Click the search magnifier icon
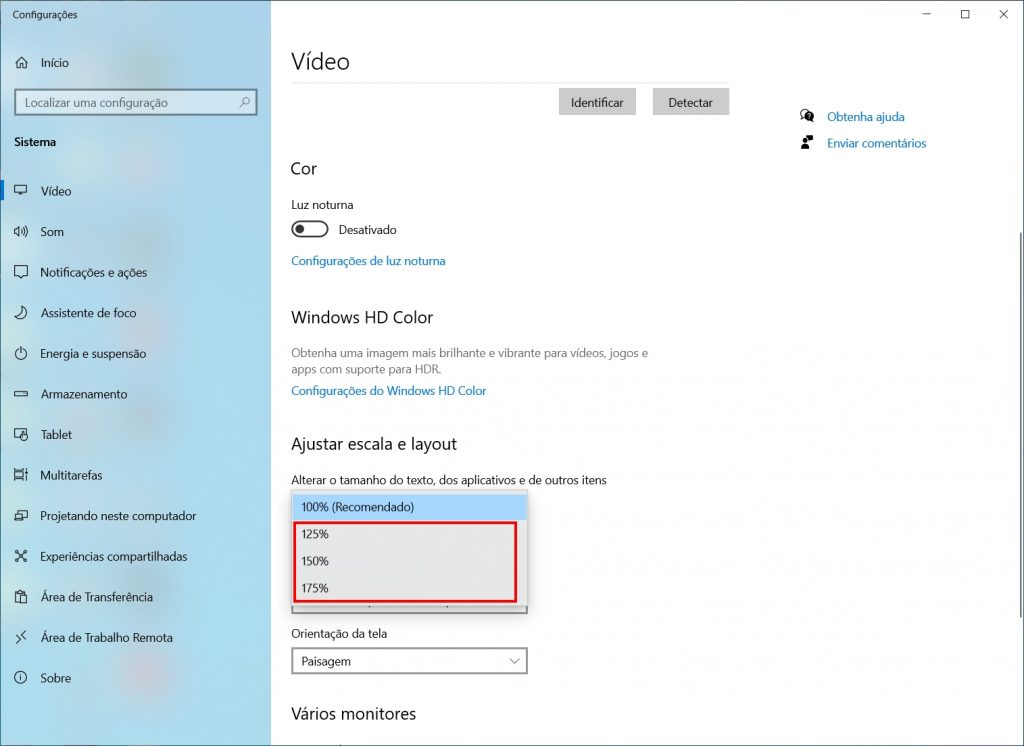 click(x=245, y=102)
